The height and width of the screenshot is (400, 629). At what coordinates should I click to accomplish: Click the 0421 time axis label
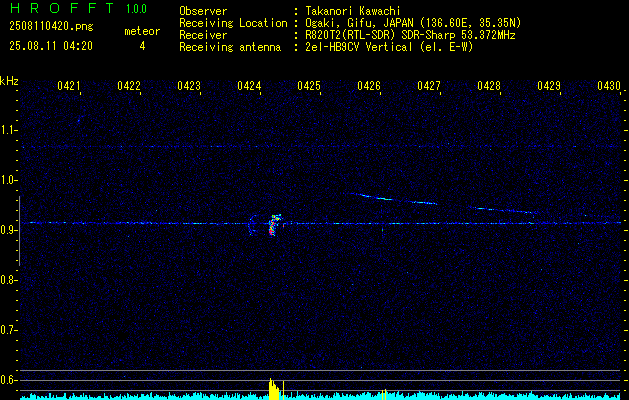[69, 85]
